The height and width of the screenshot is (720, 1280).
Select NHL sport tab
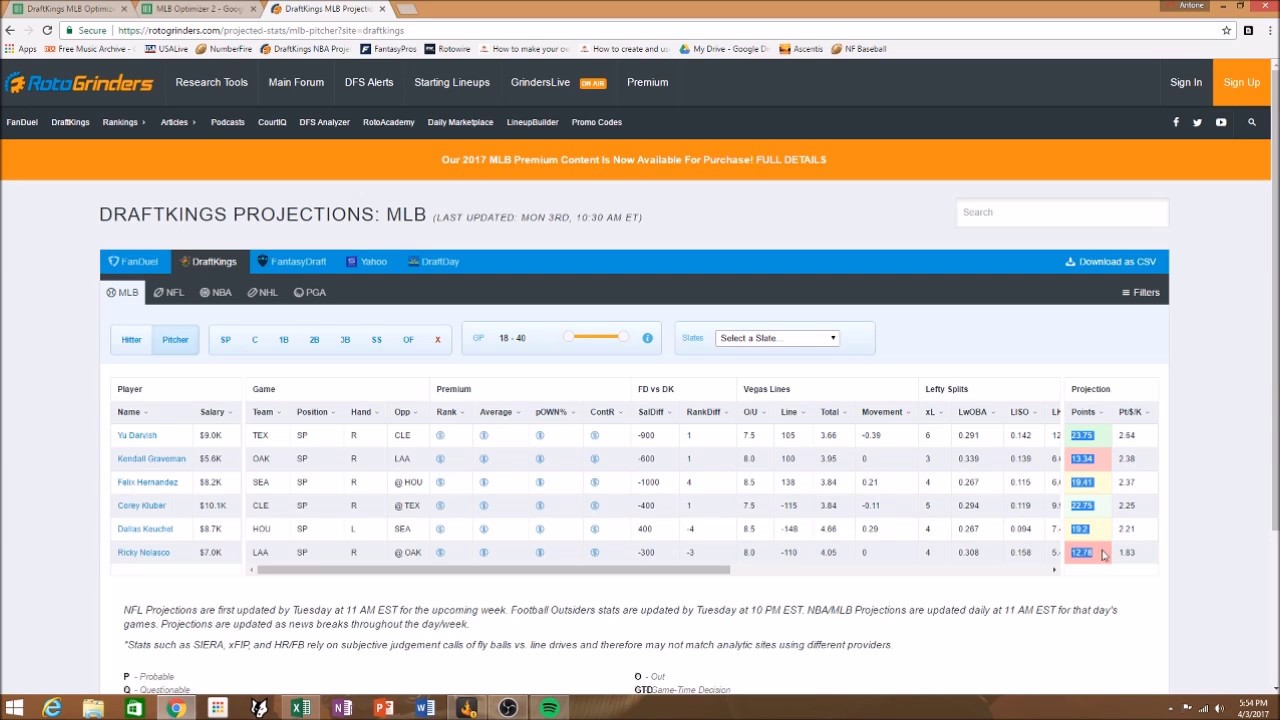(x=263, y=292)
